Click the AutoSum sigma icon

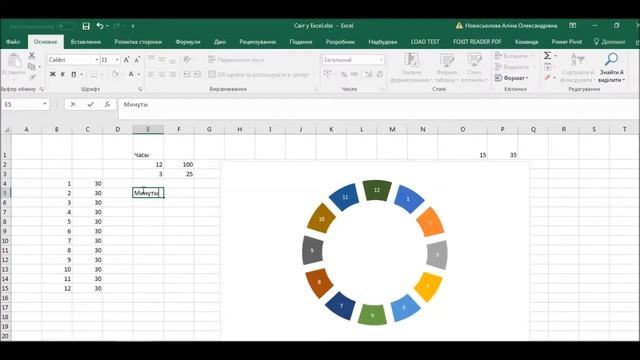click(548, 56)
